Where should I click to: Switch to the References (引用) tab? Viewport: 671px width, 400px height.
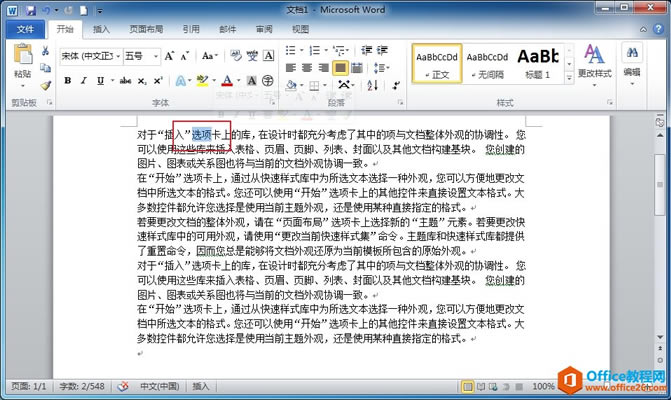click(x=191, y=29)
